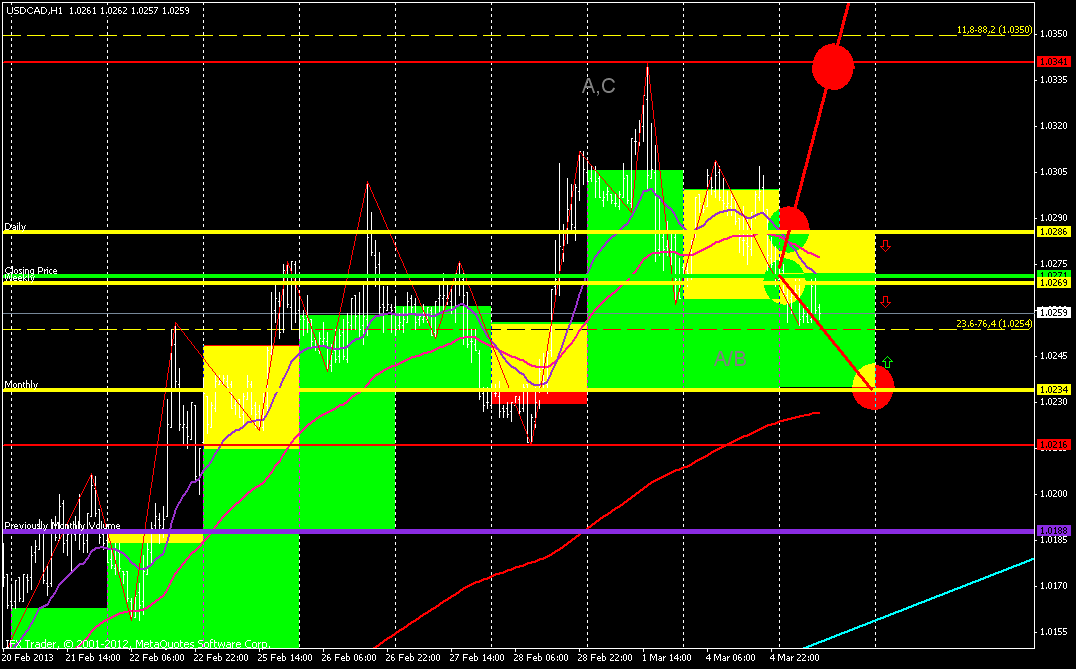This screenshot has height=669, width=1076.
Task: Click the purple 1.0188 price label
Action: [x=1053, y=531]
